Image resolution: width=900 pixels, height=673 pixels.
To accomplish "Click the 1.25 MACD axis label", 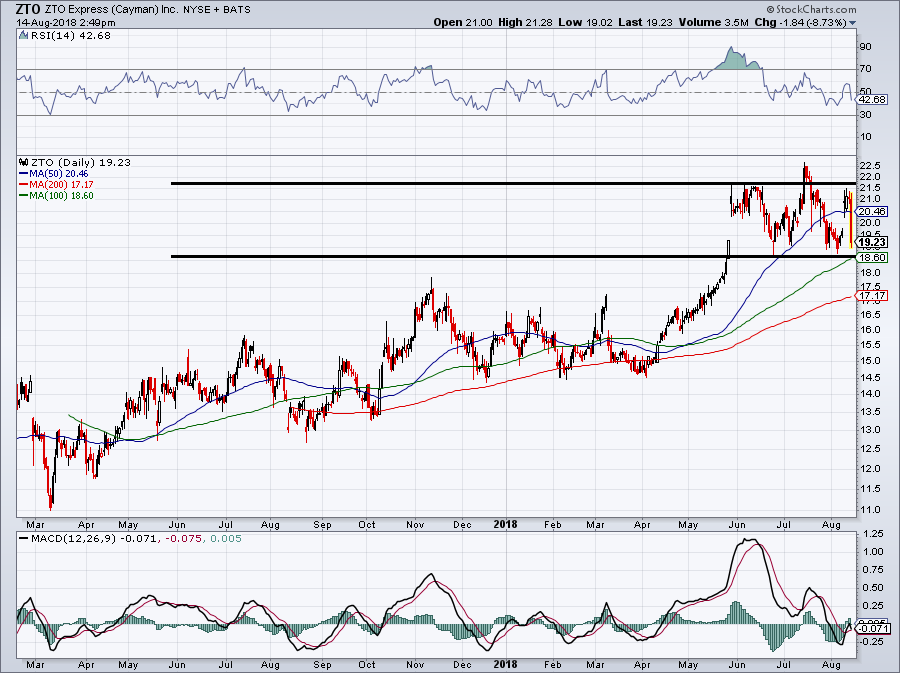I will 872,534.
